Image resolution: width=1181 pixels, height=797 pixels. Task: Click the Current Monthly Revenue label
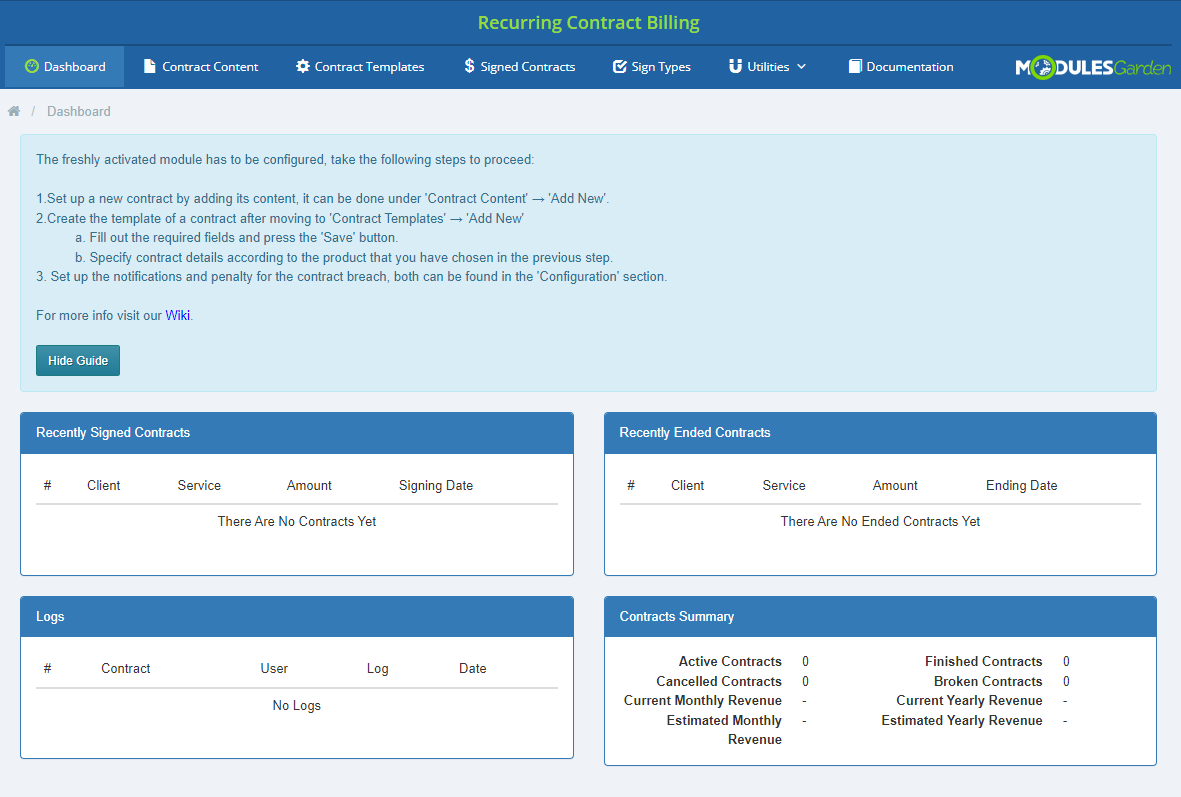[x=702, y=701]
